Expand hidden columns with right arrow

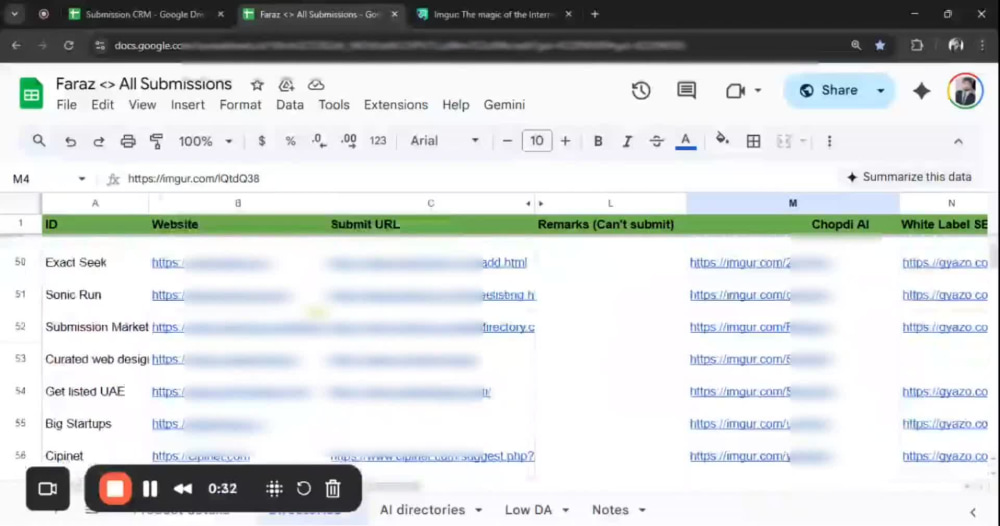(541, 203)
